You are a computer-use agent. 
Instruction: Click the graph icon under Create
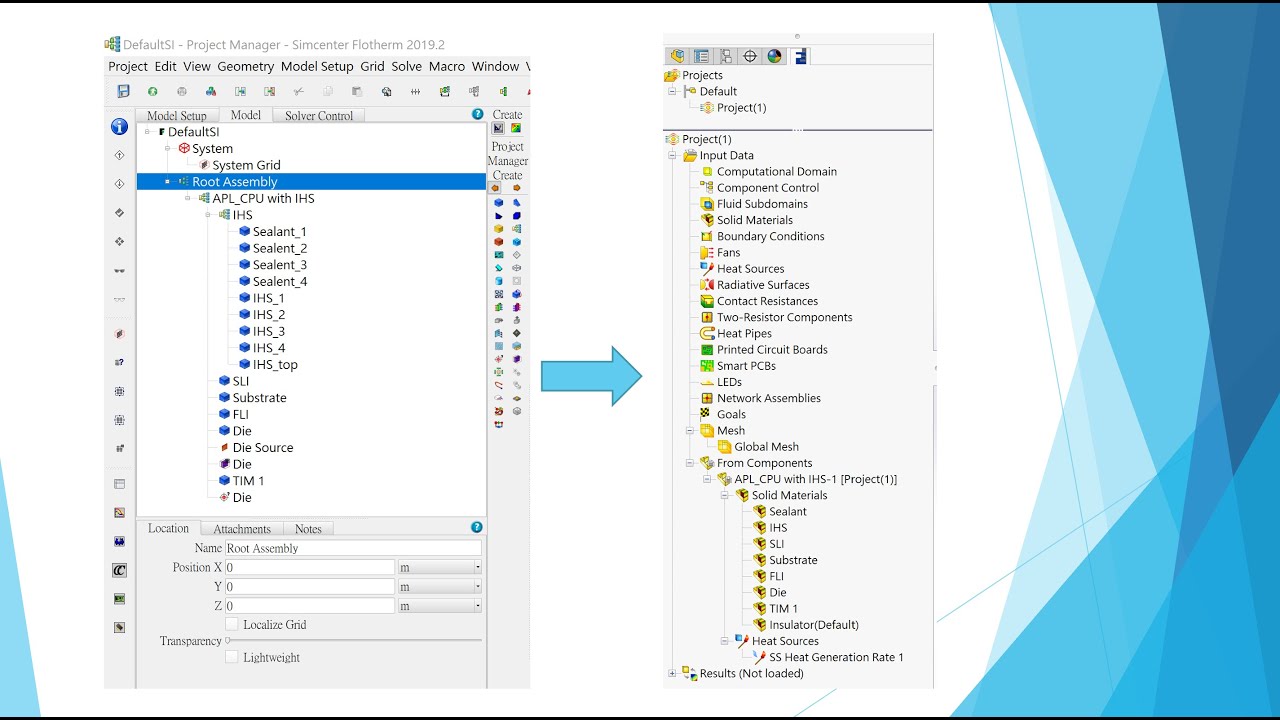coord(498,129)
